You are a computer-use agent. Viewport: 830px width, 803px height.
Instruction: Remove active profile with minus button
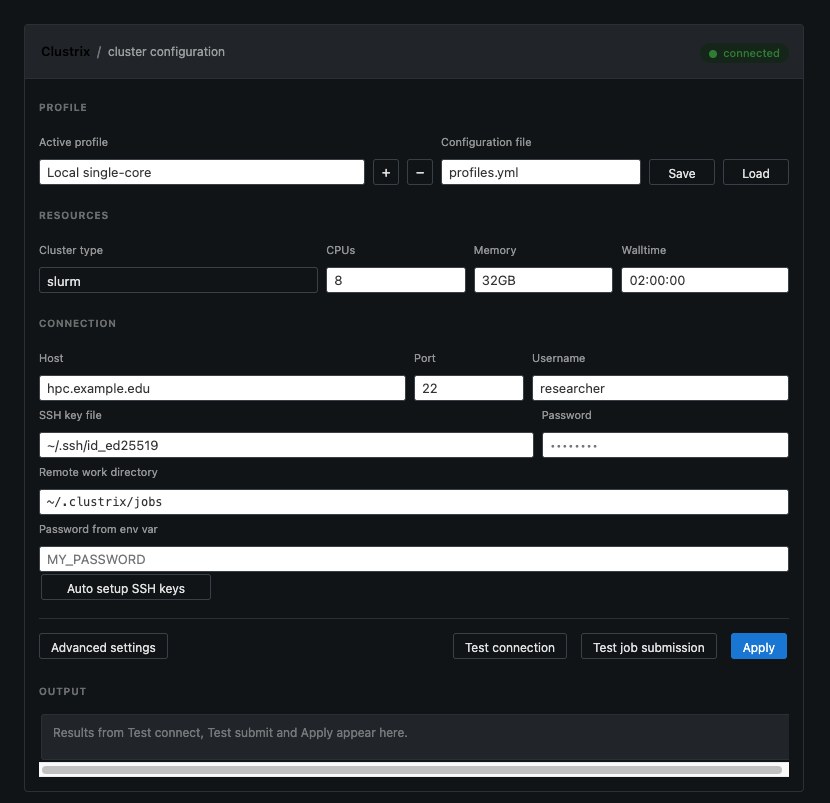point(420,173)
